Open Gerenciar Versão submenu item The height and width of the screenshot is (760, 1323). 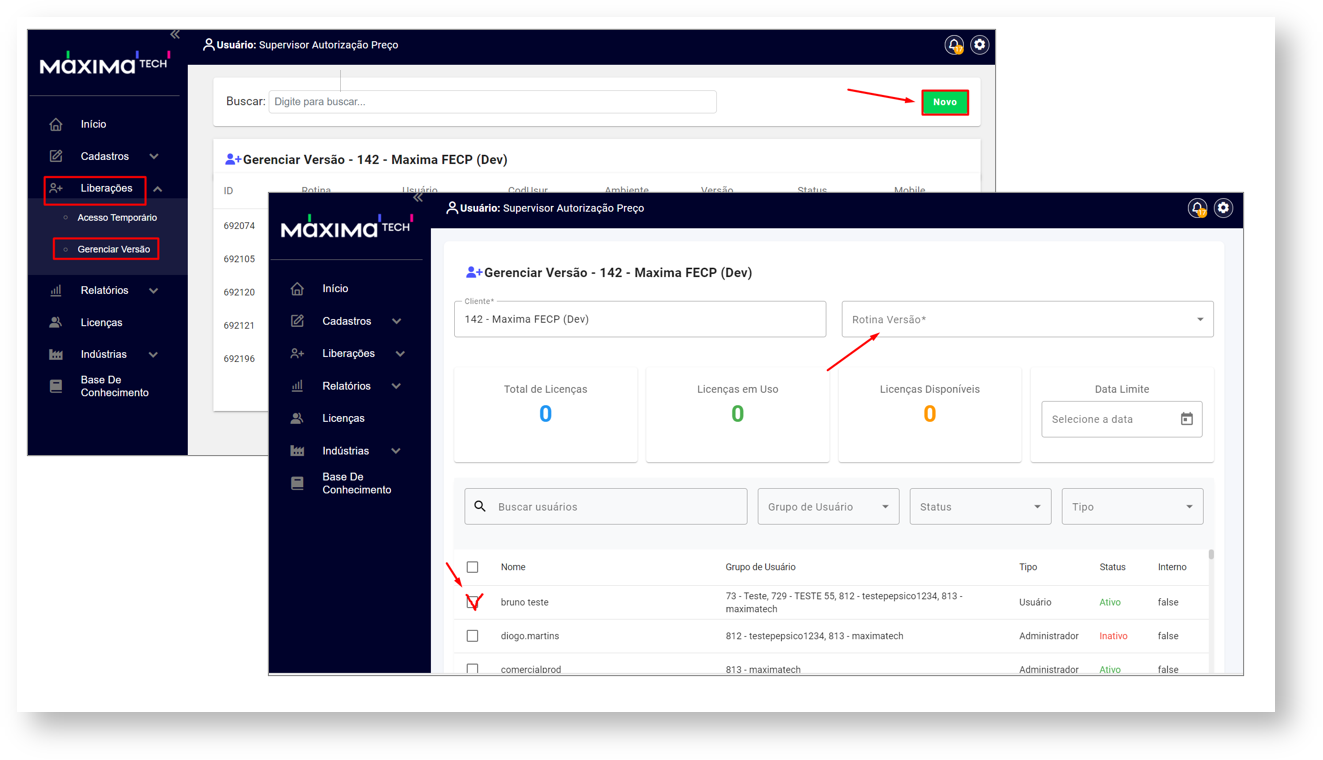pos(113,249)
